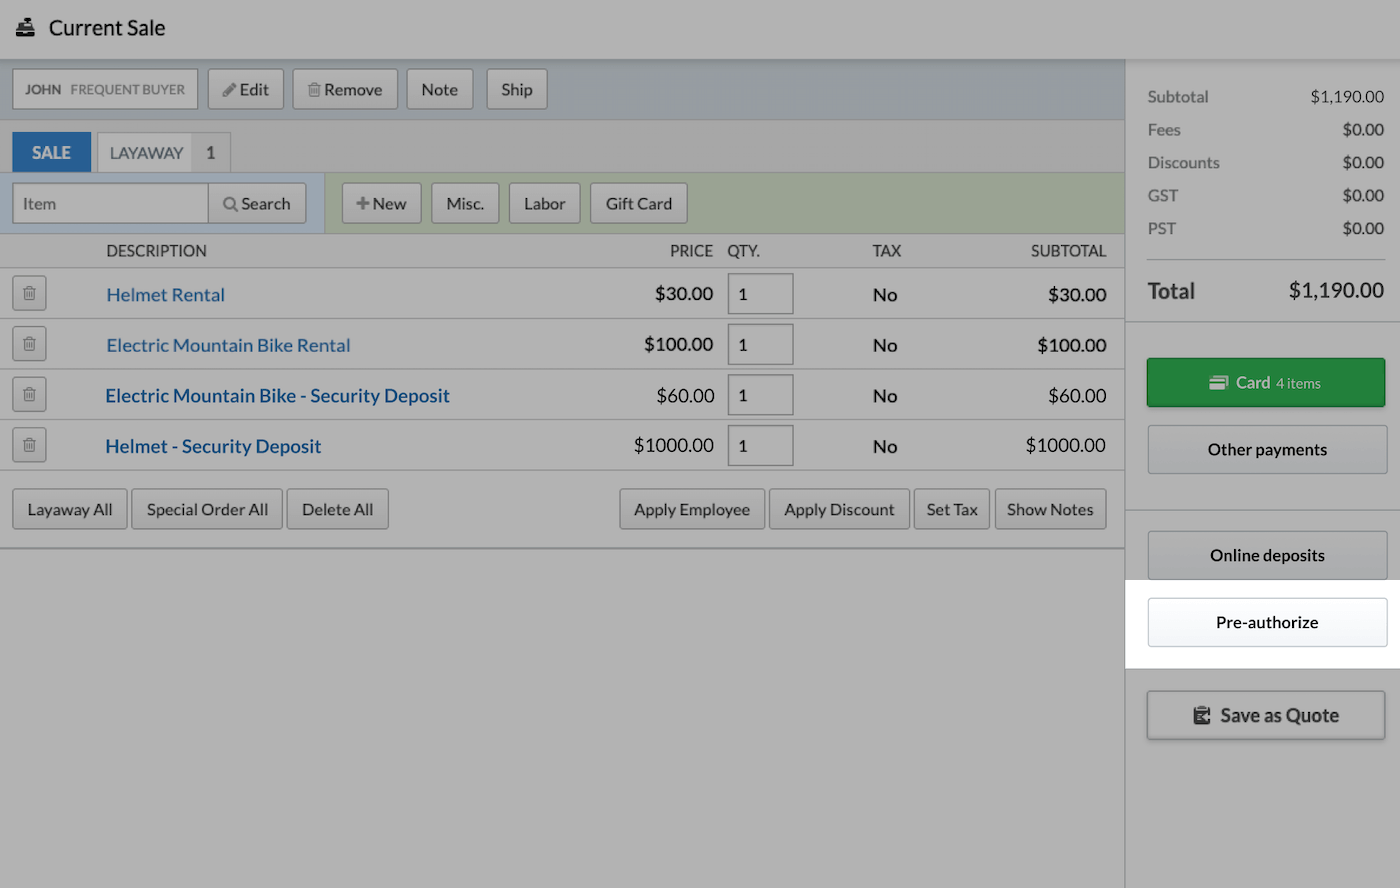Click the Current Sale header icon
The height and width of the screenshot is (888, 1400).
[25, 27]
